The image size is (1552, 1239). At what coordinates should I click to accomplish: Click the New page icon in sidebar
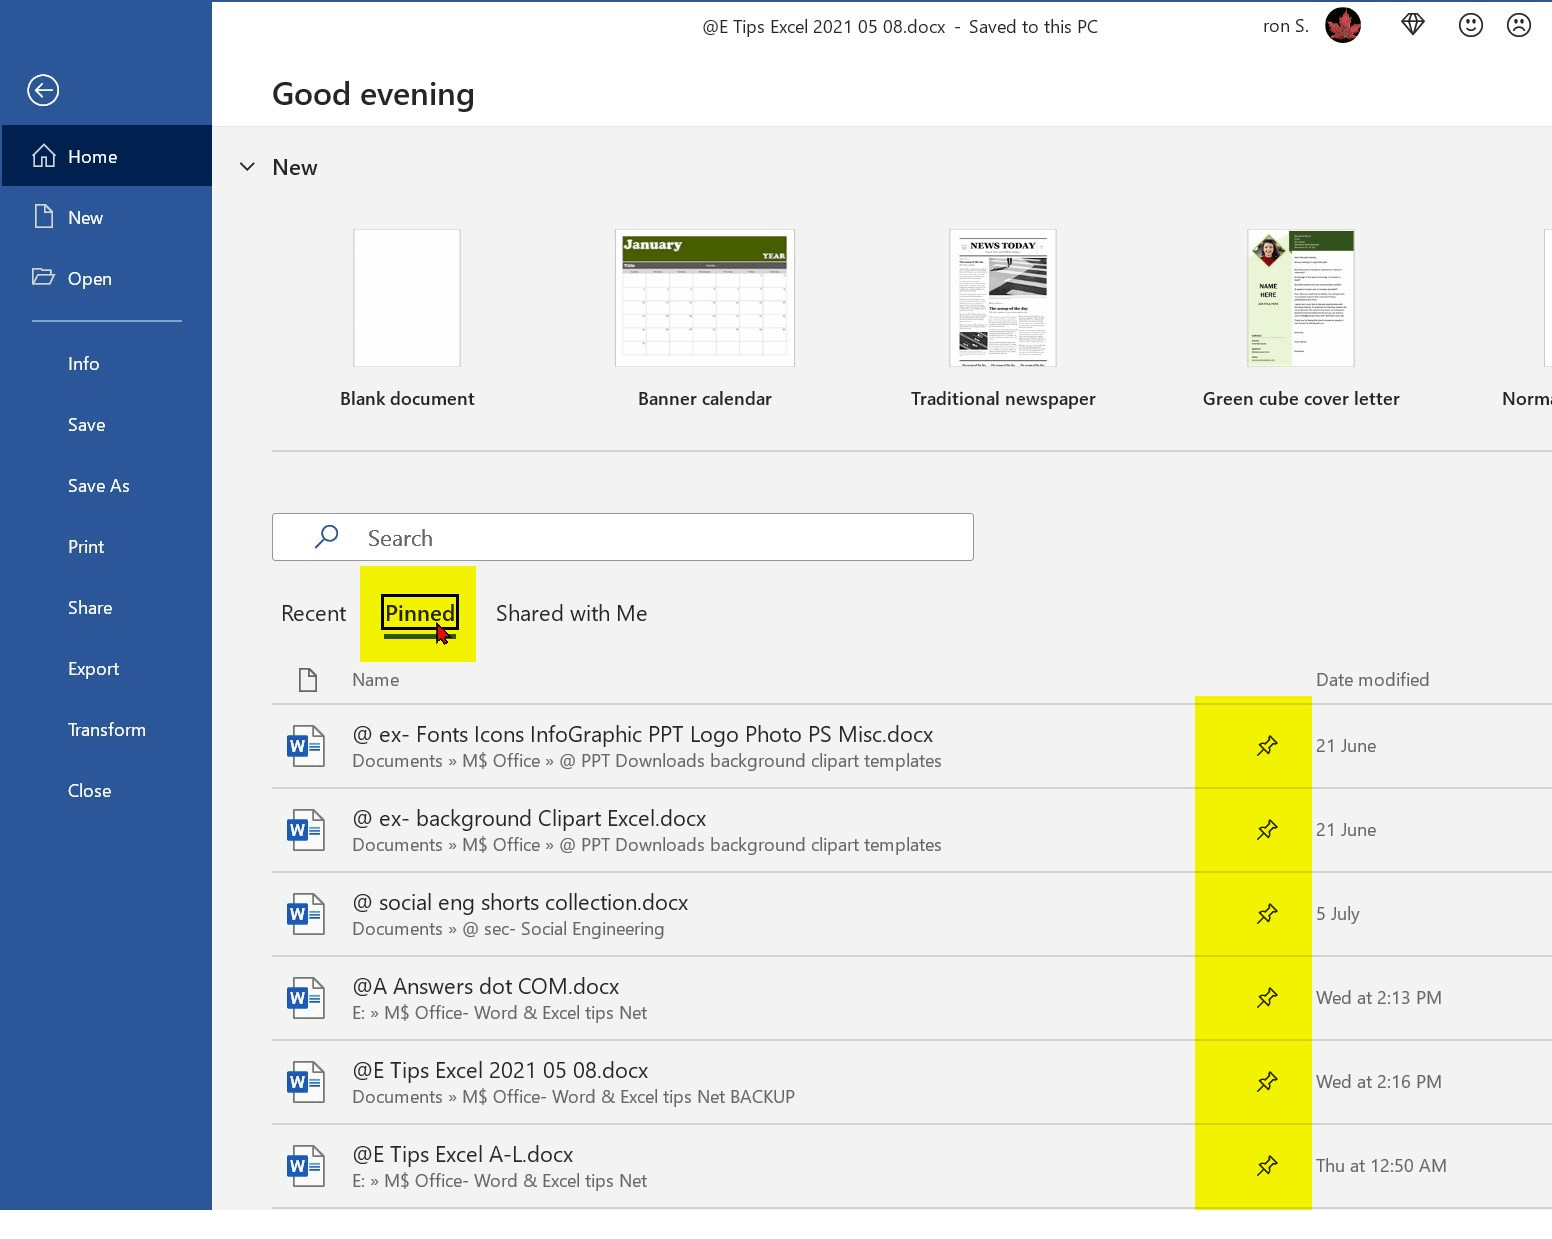pyautogui.click(x=43, y=216)
